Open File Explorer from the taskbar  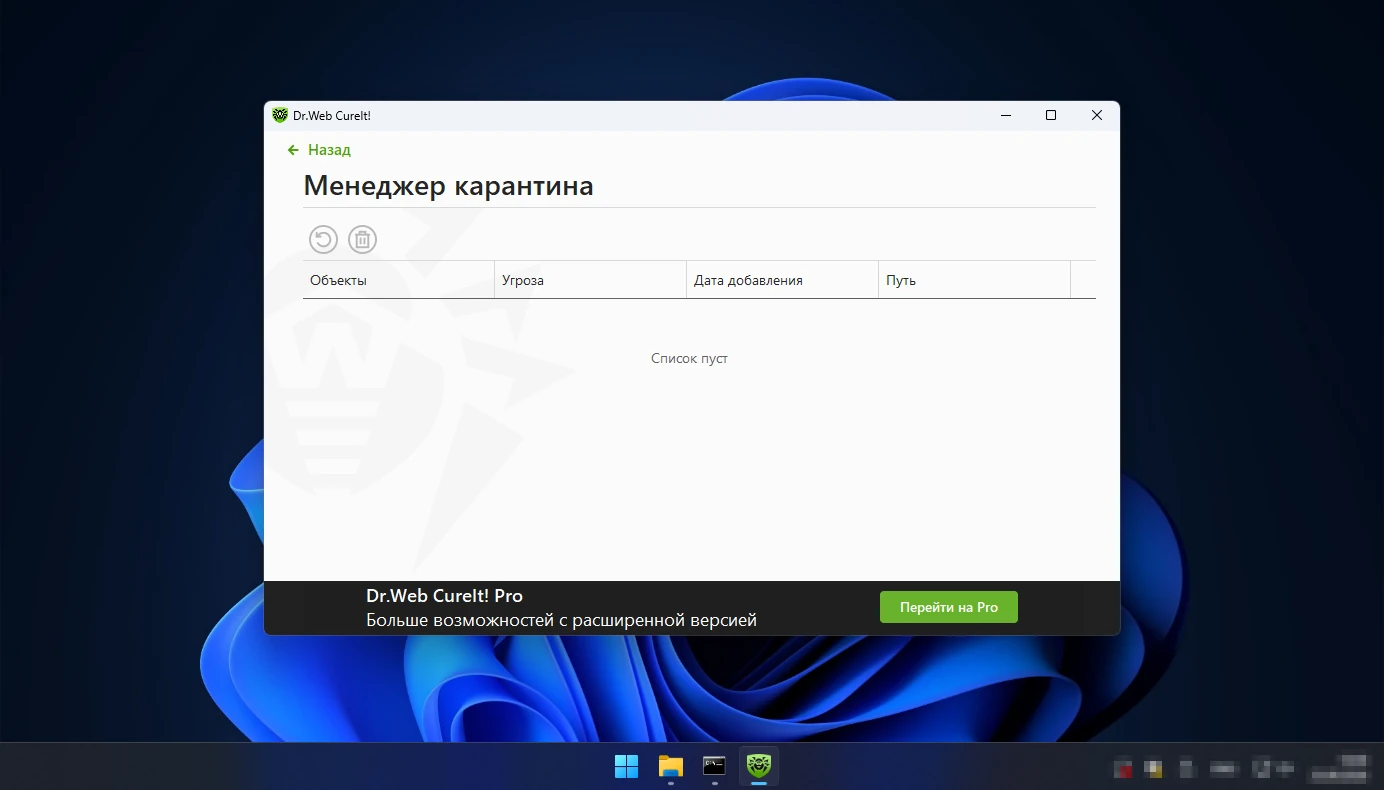pos(670,766)
